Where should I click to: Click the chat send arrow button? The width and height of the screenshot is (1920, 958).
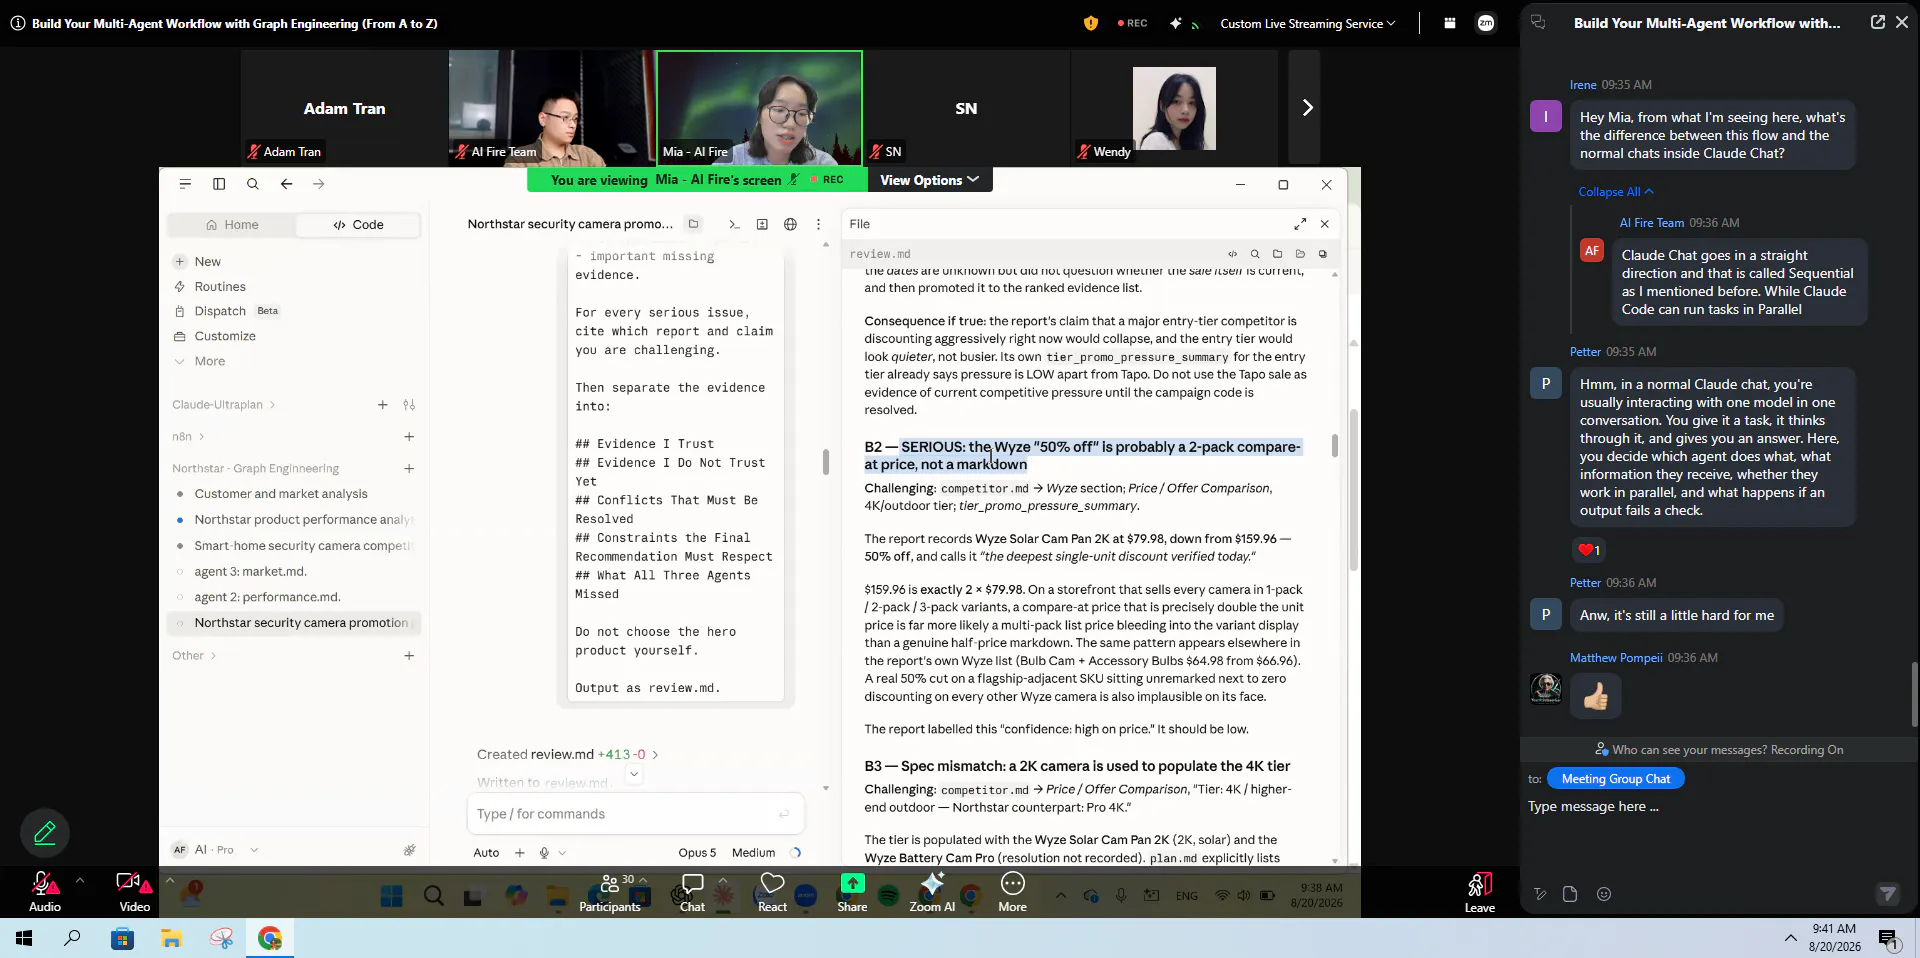1887,894
